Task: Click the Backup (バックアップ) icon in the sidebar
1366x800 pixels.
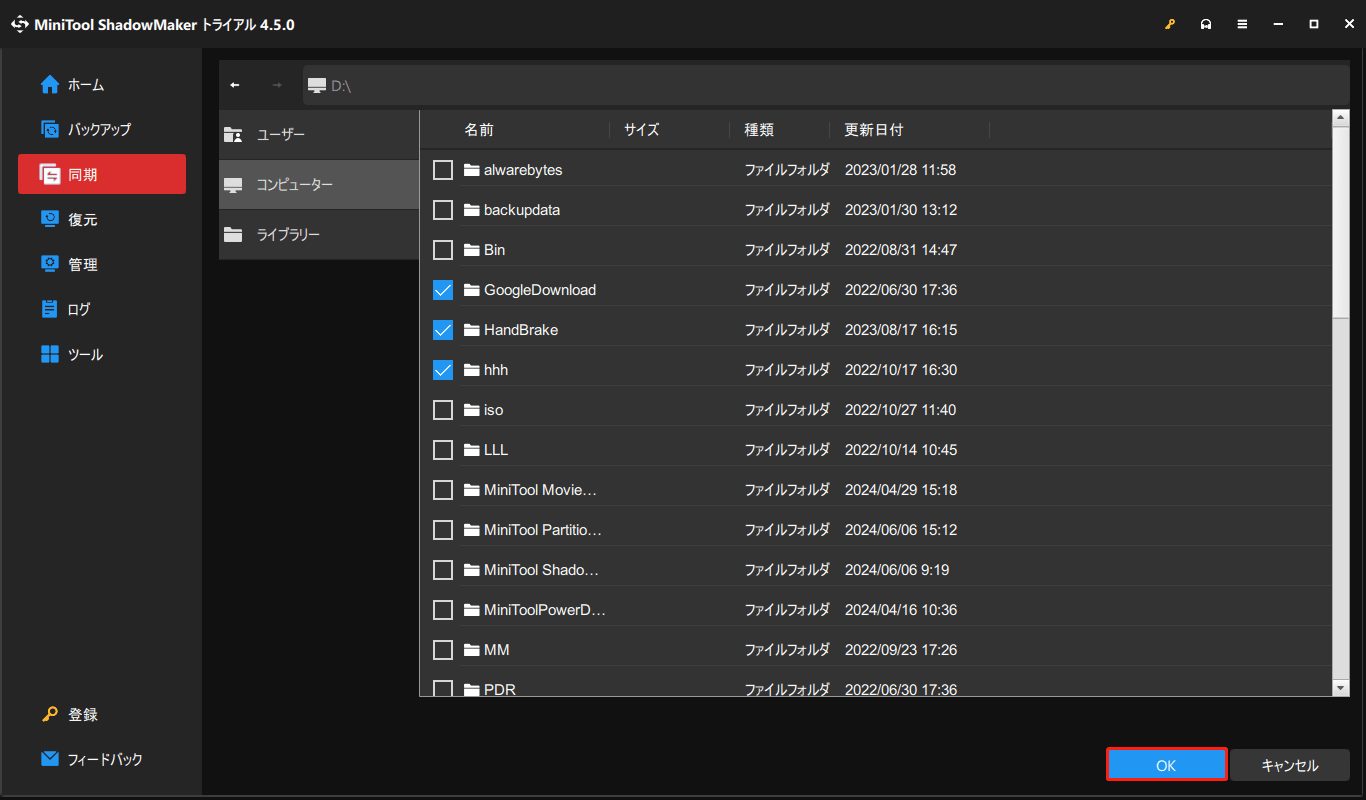Action: point(50,129)
